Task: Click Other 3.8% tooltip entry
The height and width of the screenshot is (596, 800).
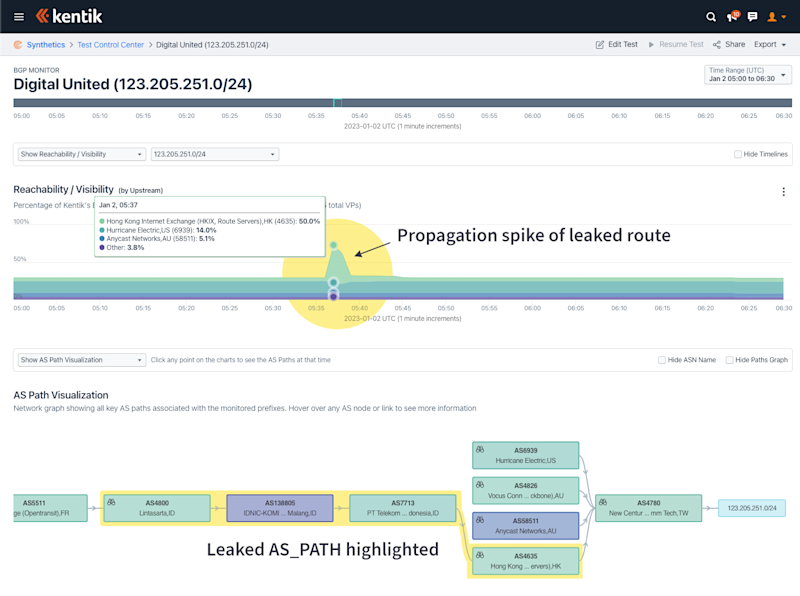Action: point(122,247)
